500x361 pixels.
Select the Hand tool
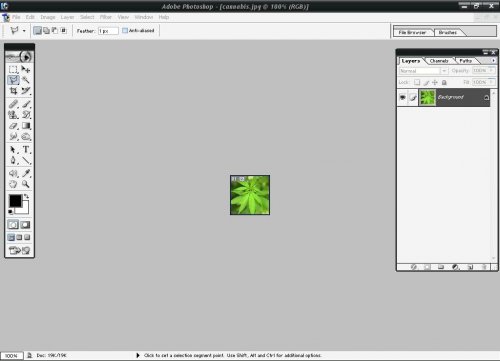click(13, 184)
